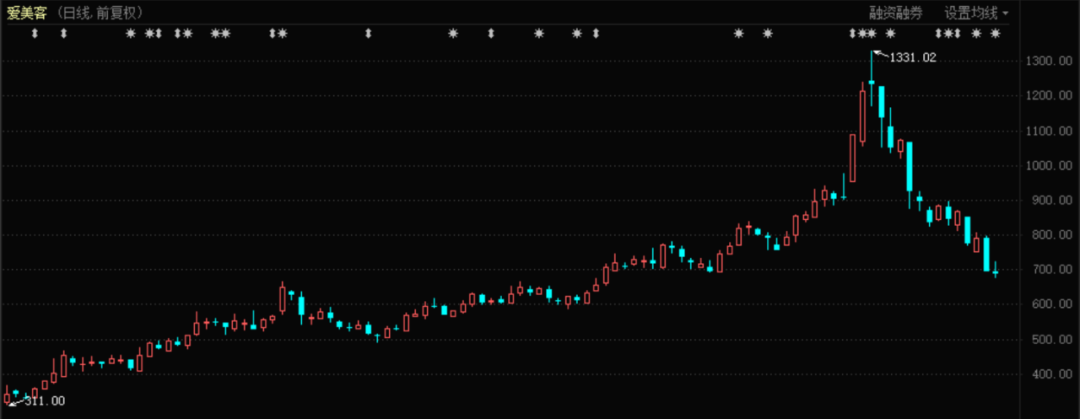This screenshot has height=419, width=1080.
Task: Click the 1300.00 price axis label
Action: point(1050,61)
